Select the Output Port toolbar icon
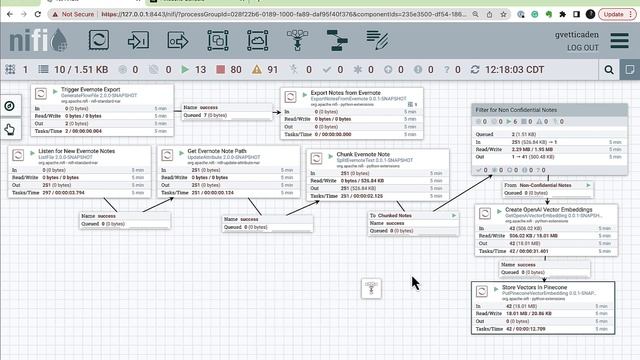This screenshot has height=360, width=640. (x=178, y=40)
